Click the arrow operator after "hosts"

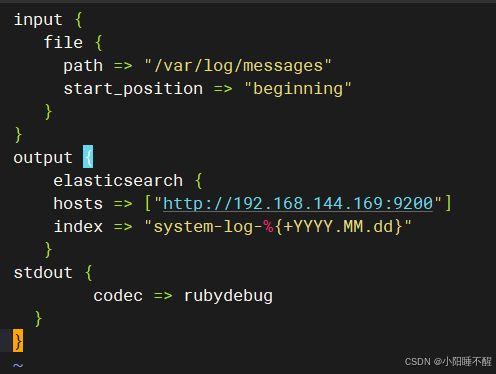(x=123, y=204)
